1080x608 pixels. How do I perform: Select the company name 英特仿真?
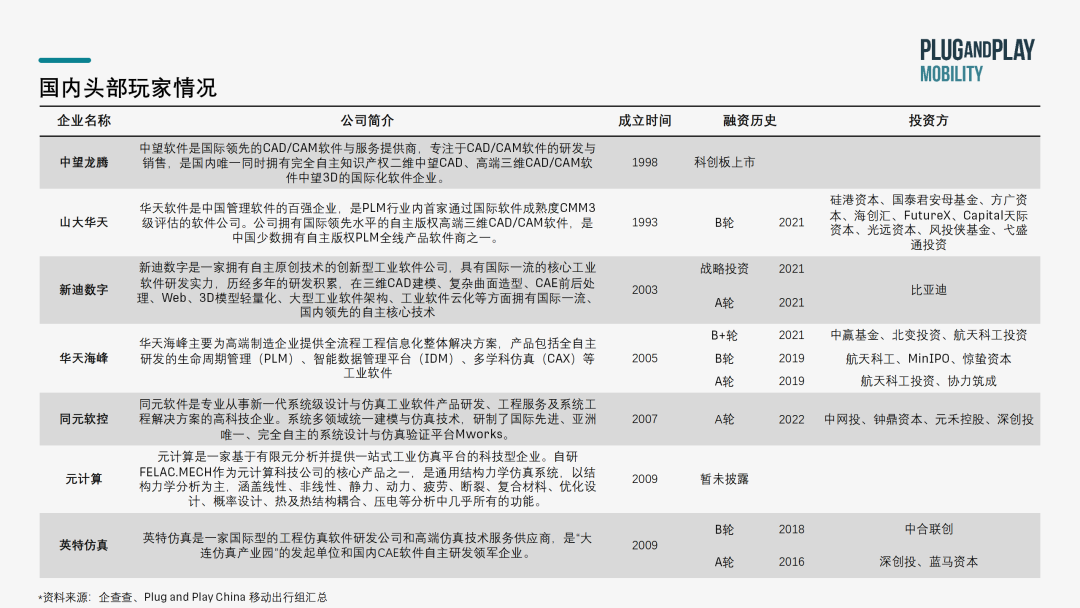pos(83,545)
